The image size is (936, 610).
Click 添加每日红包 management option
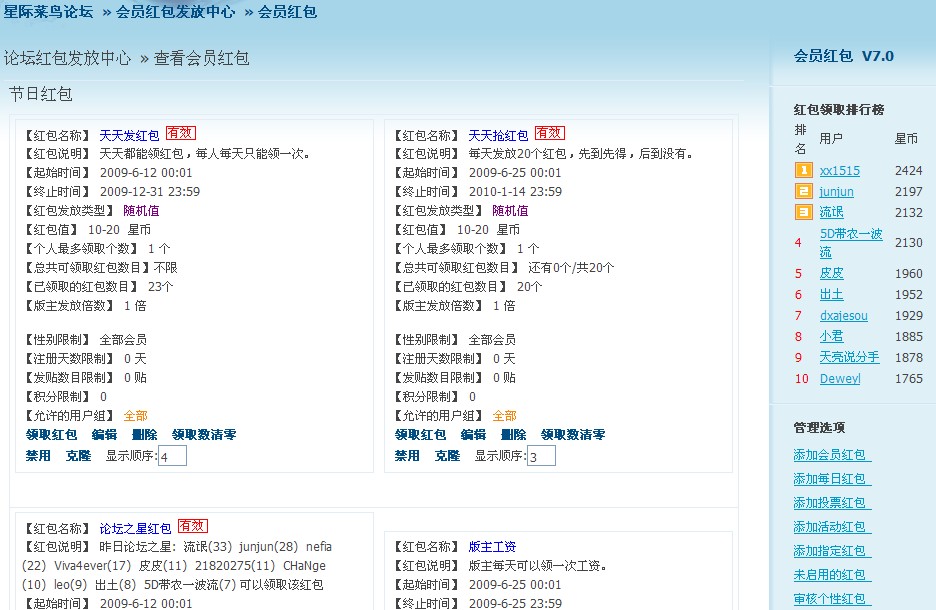[832, 479]
